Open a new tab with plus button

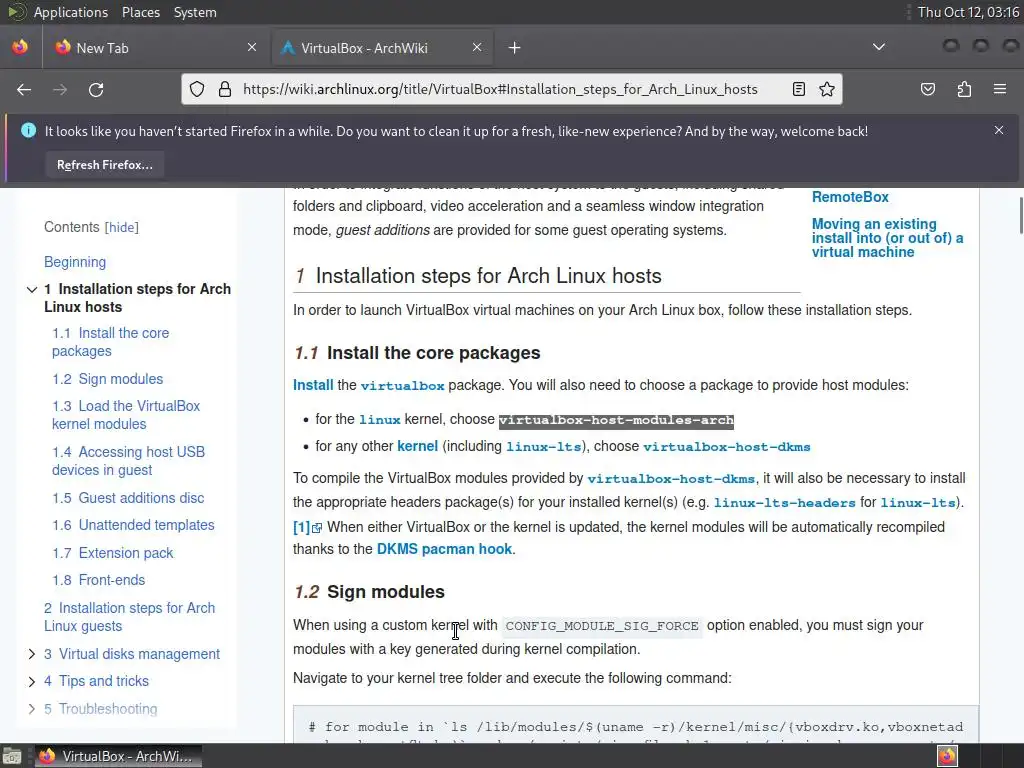point(515,48)
